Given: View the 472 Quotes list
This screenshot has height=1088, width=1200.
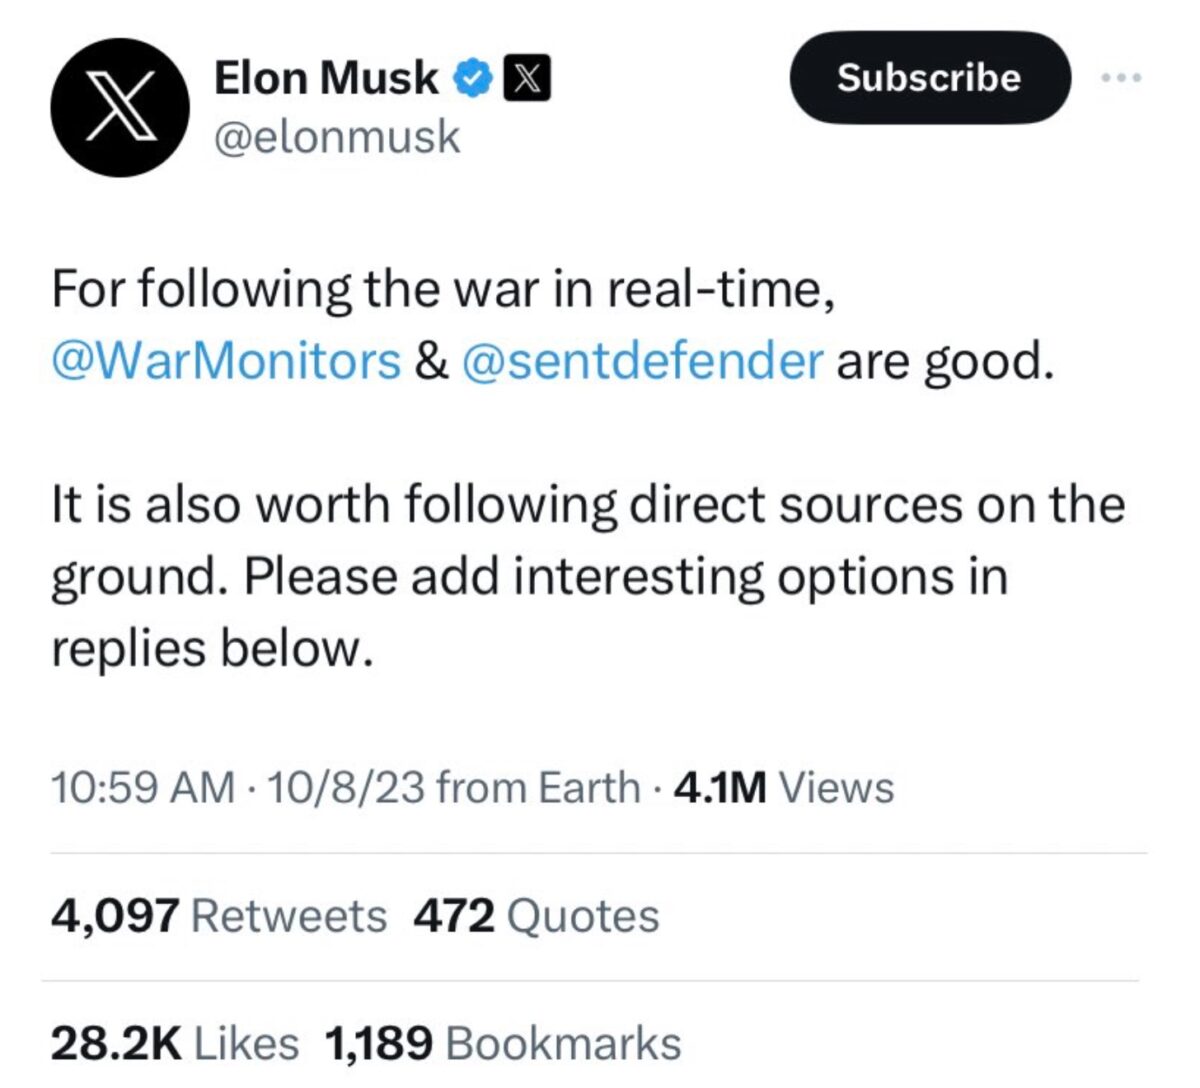Looking at the screenshot, I should click(536, 913).
